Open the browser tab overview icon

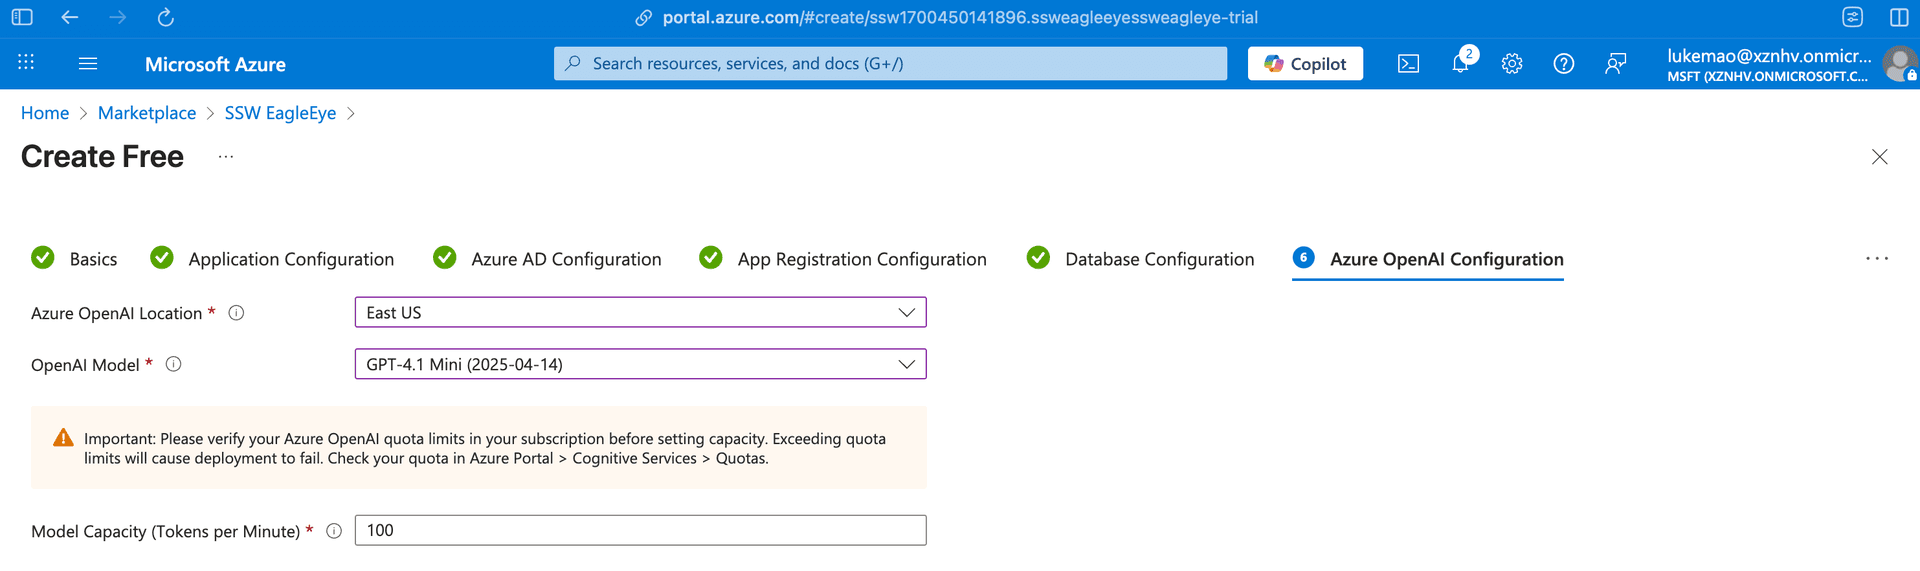point(1852,17)
